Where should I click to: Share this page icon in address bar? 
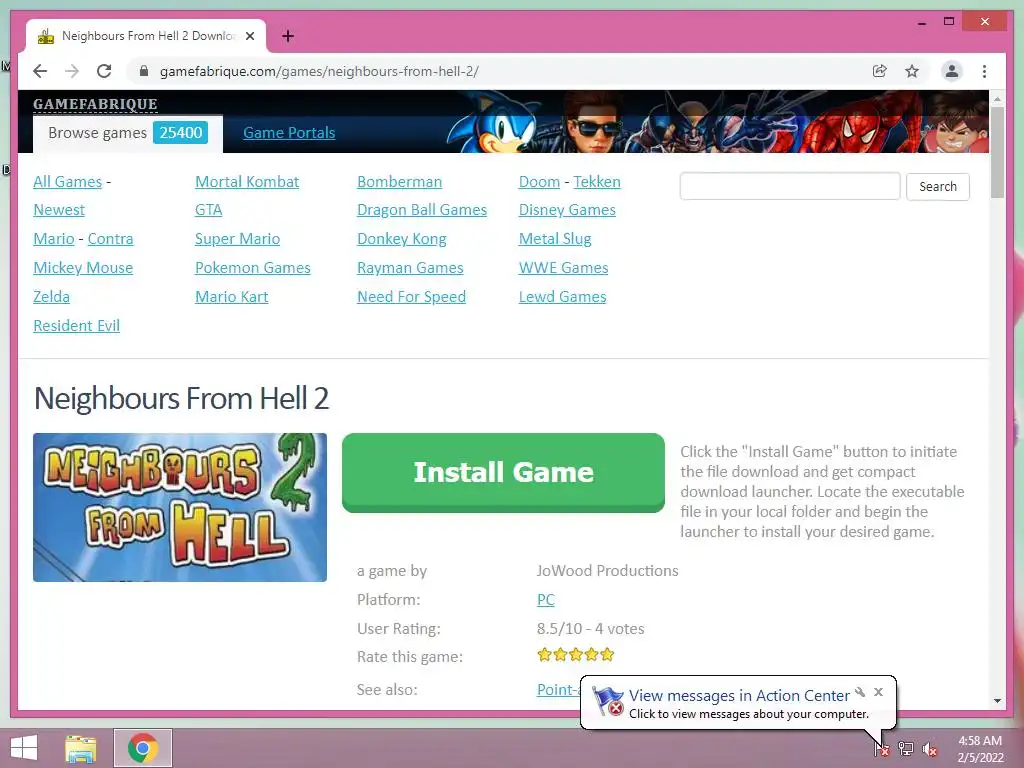880,71
